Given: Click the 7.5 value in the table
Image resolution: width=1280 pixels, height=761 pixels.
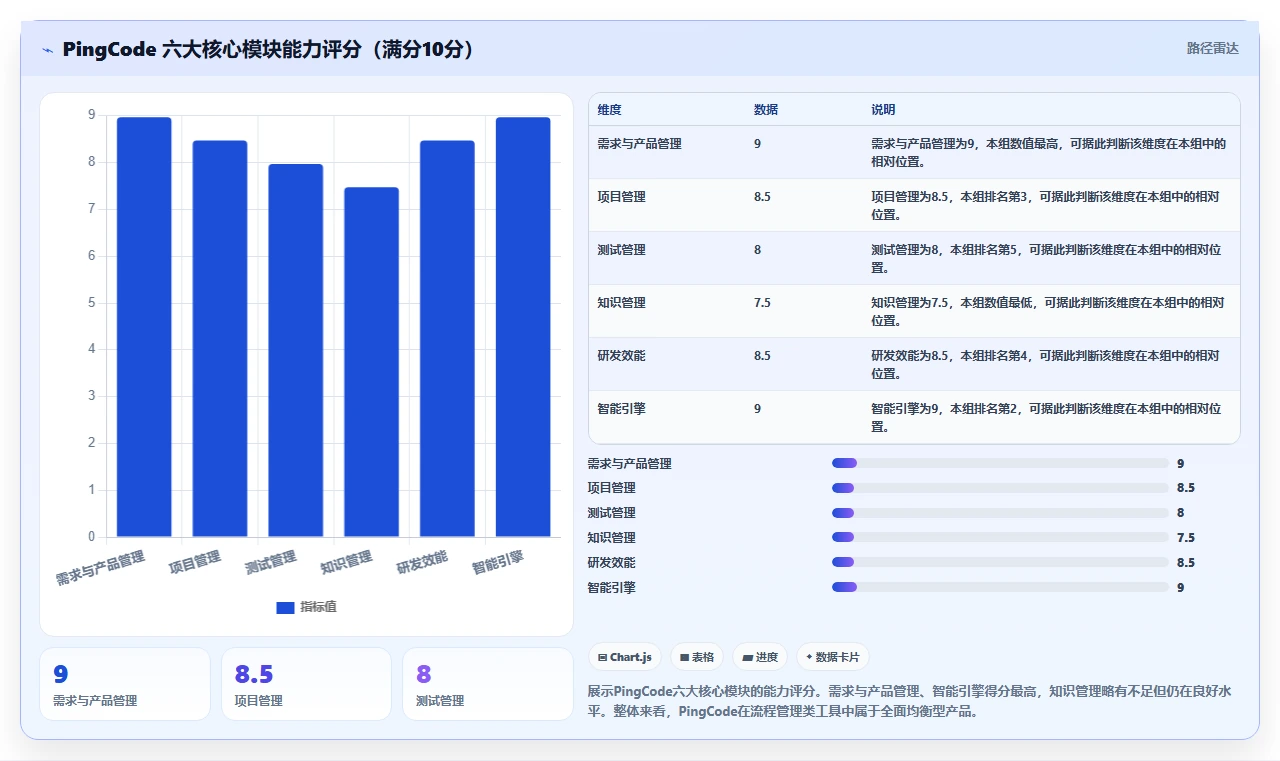Looking at the screenshot, I should 762,303.
